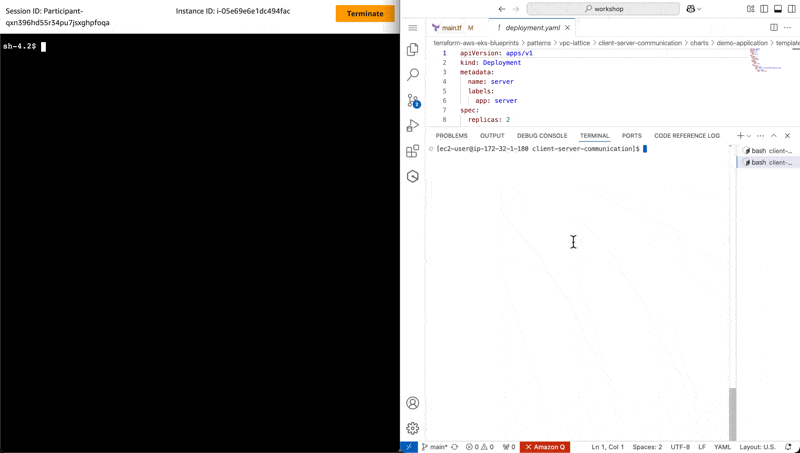Viewport: 800px width, 453px height.
Task: Open the Manage gear settings icon
Action: click(x=413, y=428)
